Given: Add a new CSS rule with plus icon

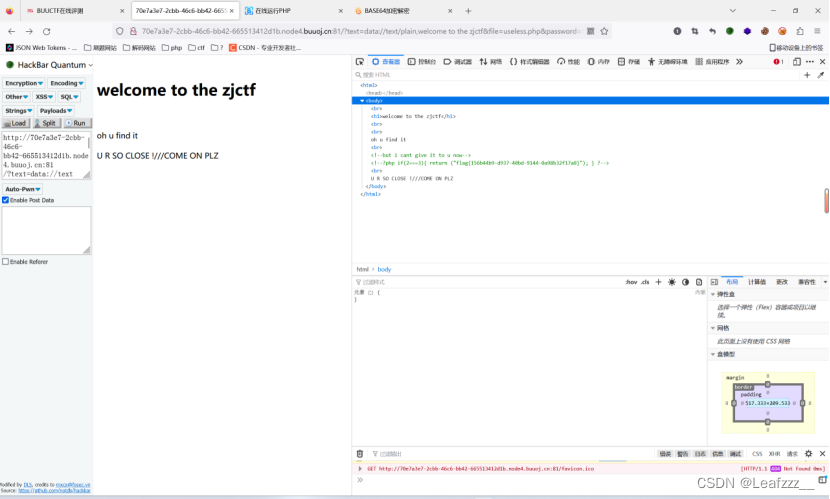Looking at the screenshot, I should tap(658, 282).
